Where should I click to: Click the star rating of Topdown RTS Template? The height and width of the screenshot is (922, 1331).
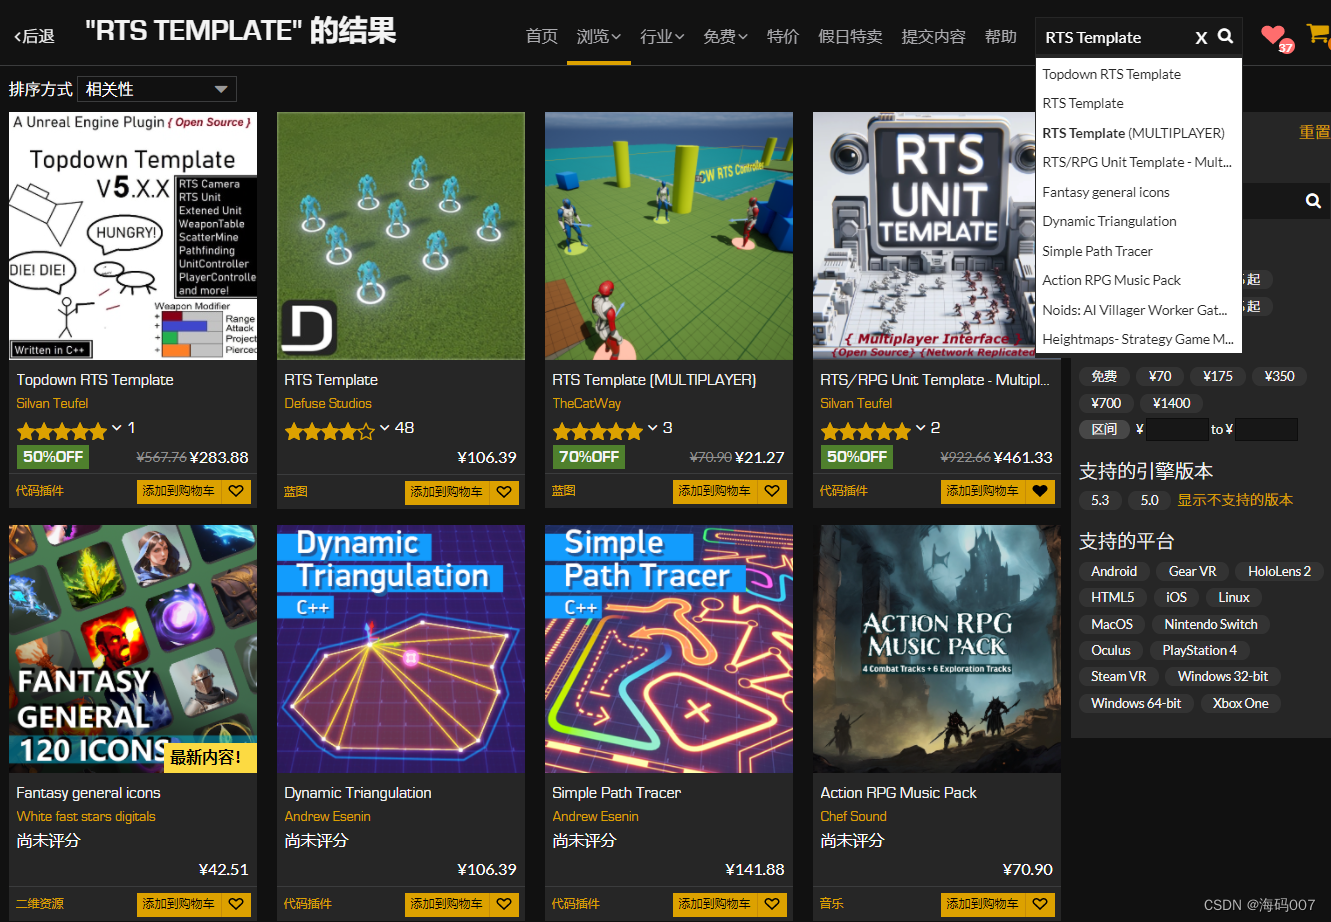point(61,431)
